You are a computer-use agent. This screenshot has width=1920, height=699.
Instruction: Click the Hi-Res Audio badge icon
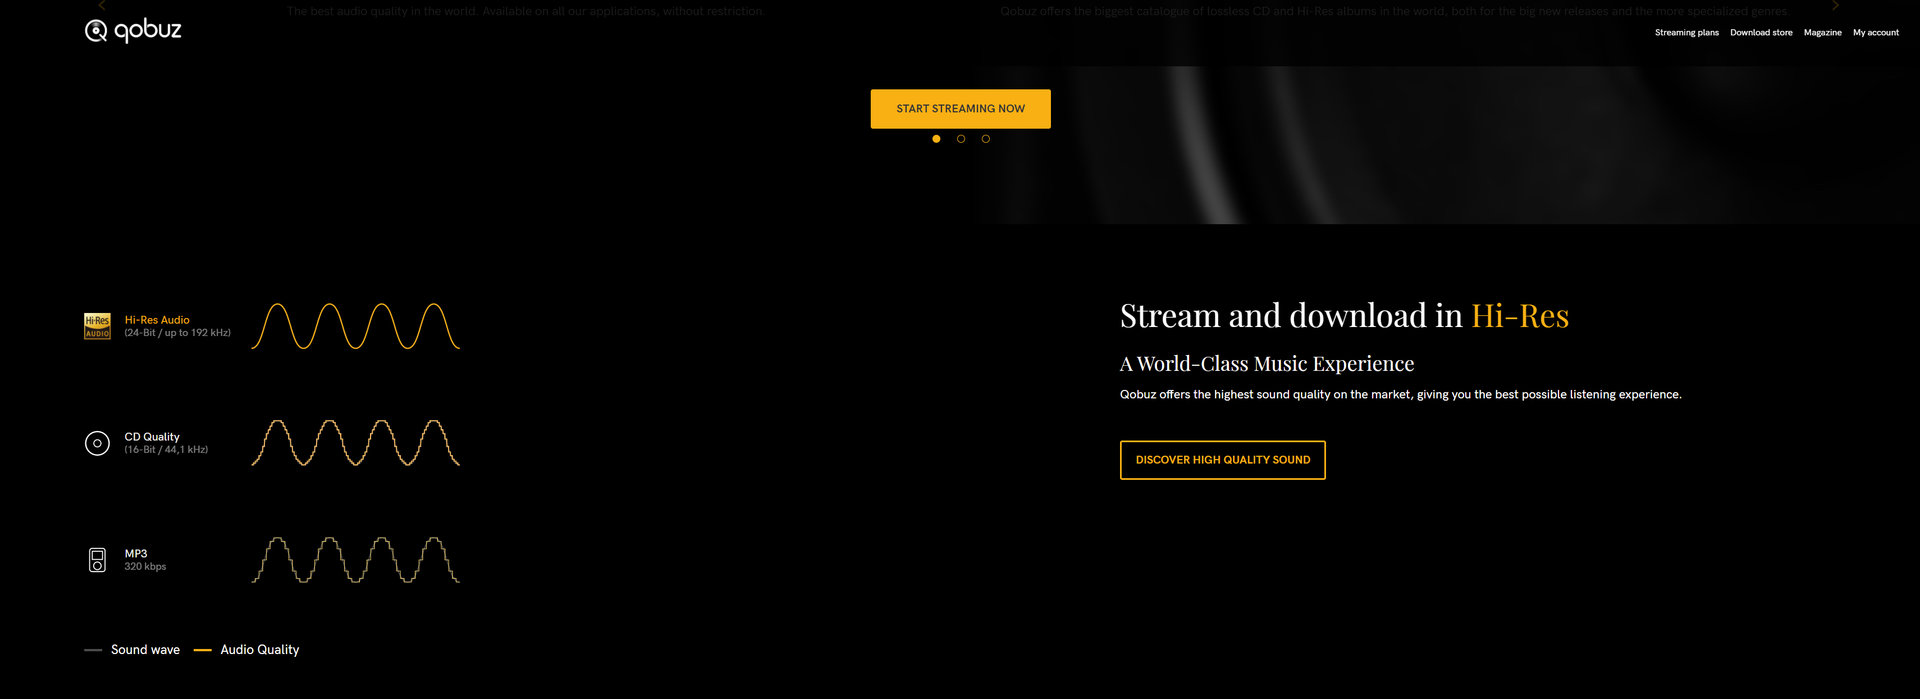(x=97, y=326)
